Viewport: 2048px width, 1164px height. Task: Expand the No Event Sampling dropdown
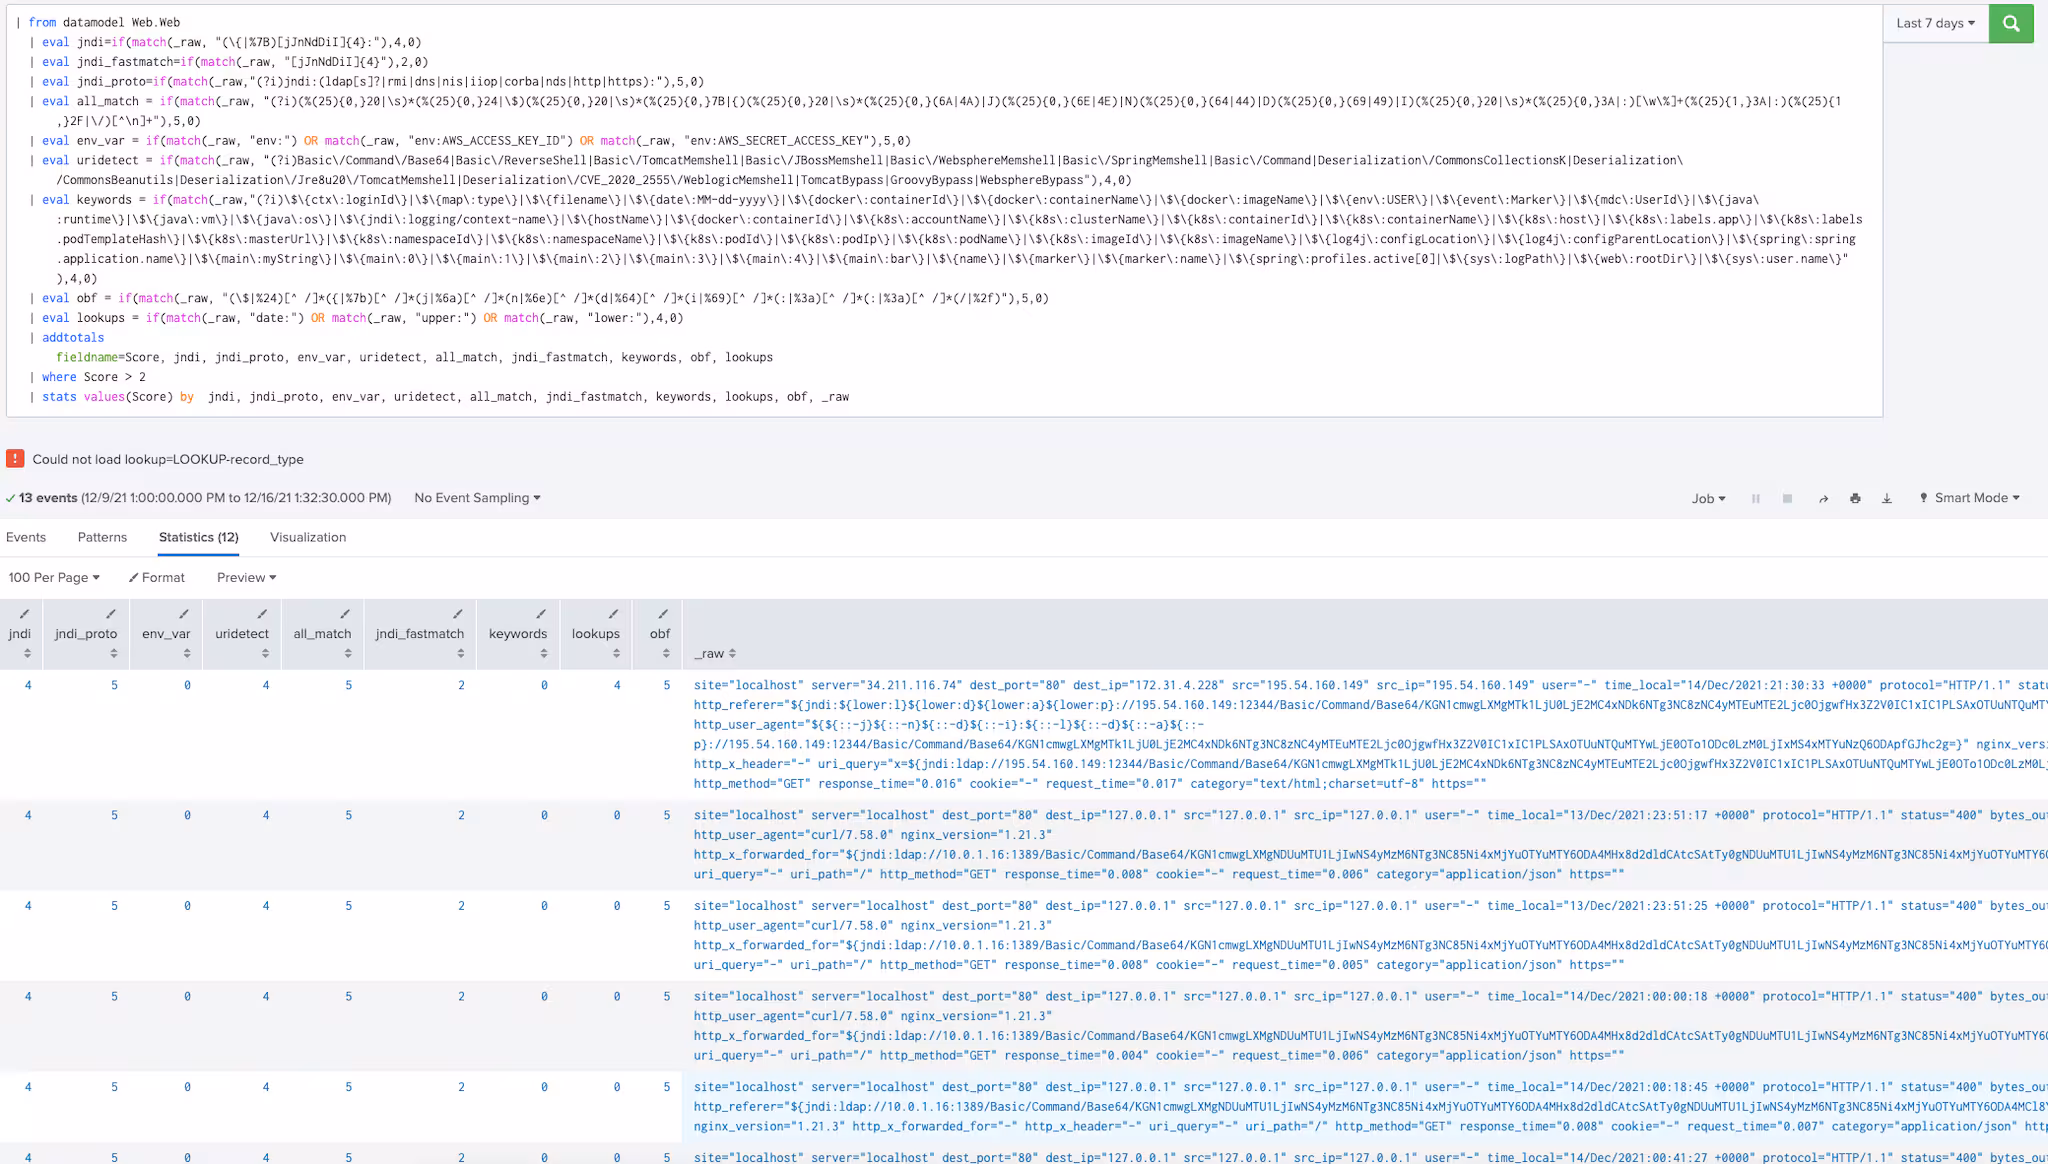(x=477, y=498)
